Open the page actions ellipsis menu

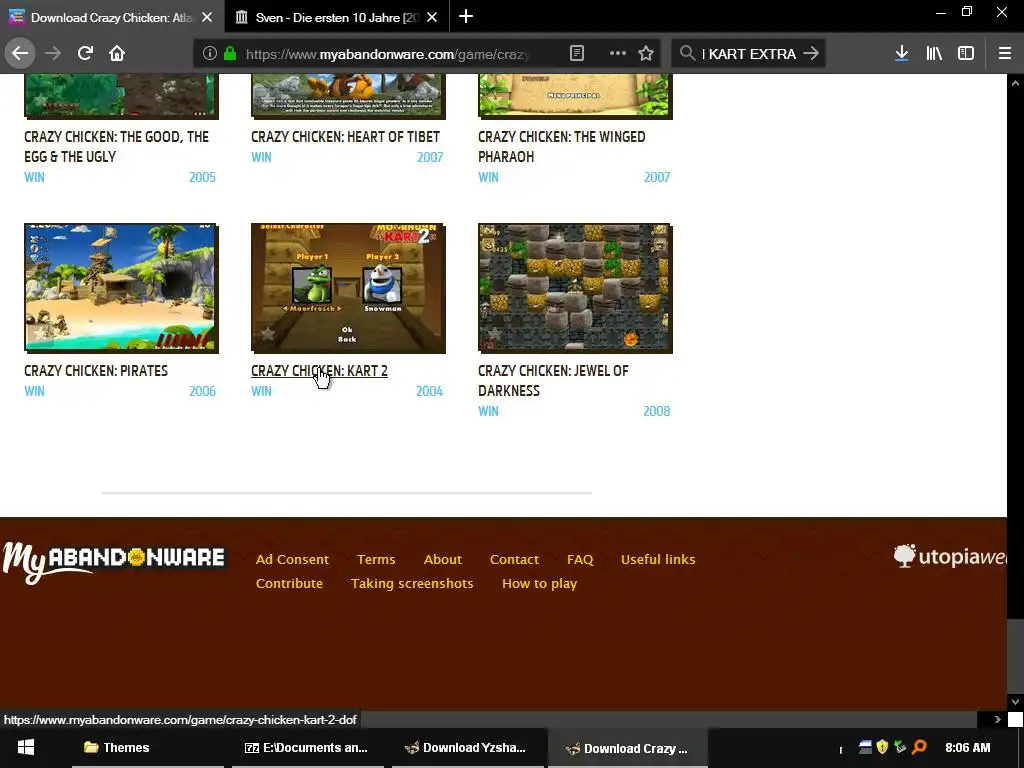click(x=617, y=54)
